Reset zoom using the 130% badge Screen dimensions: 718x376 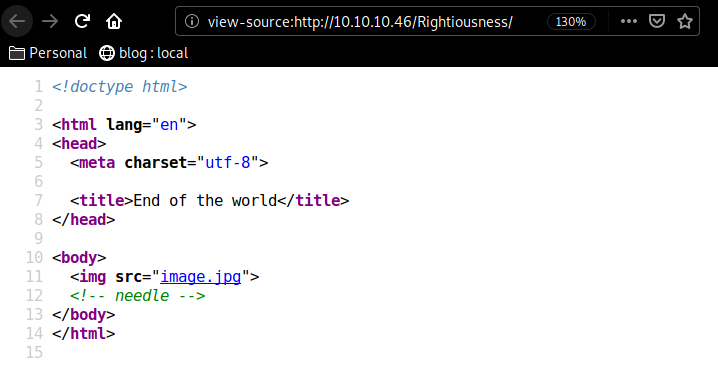571,22
